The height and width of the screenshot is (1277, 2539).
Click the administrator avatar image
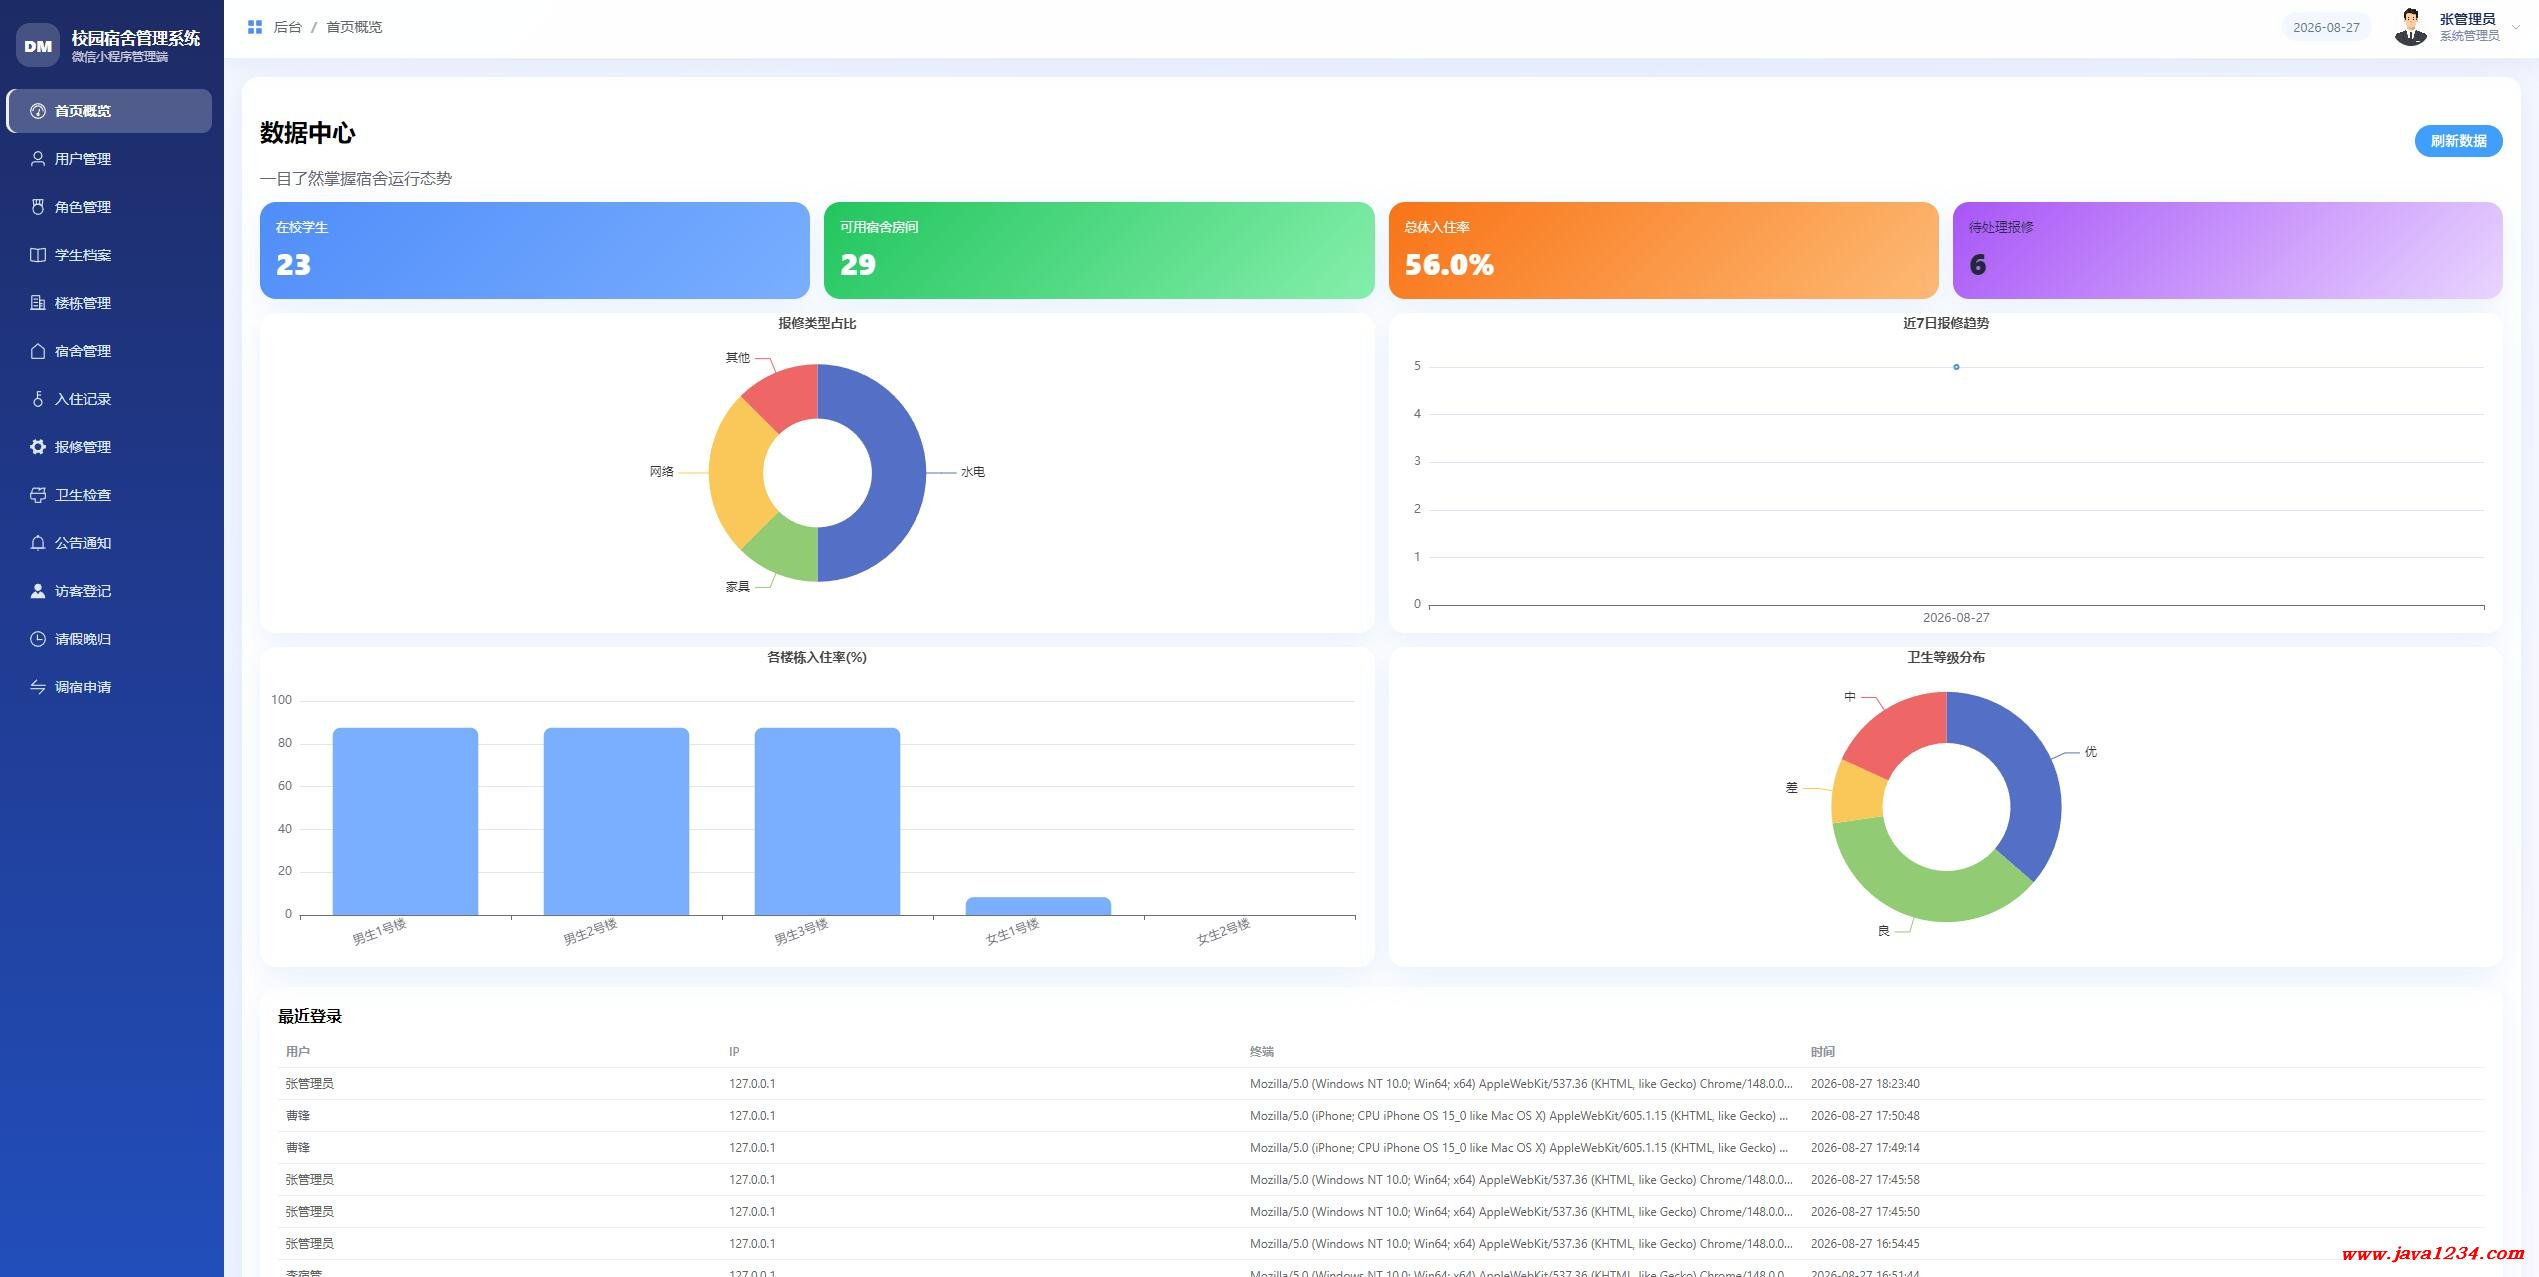tap(2411, 27)
